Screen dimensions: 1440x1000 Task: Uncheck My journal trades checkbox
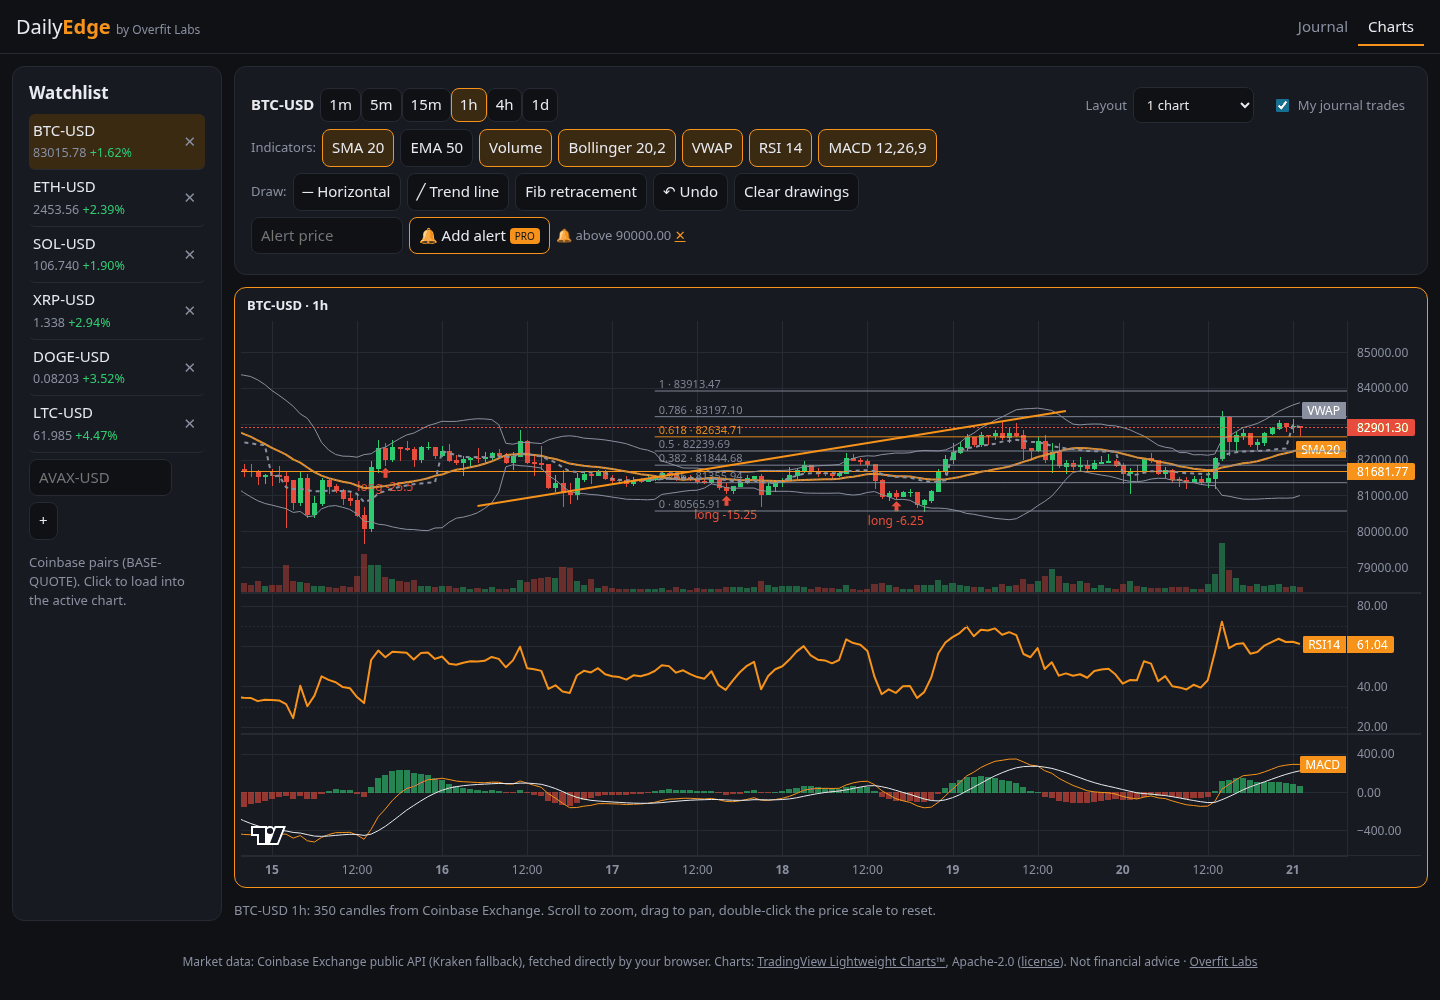(x=1283, y=106)
